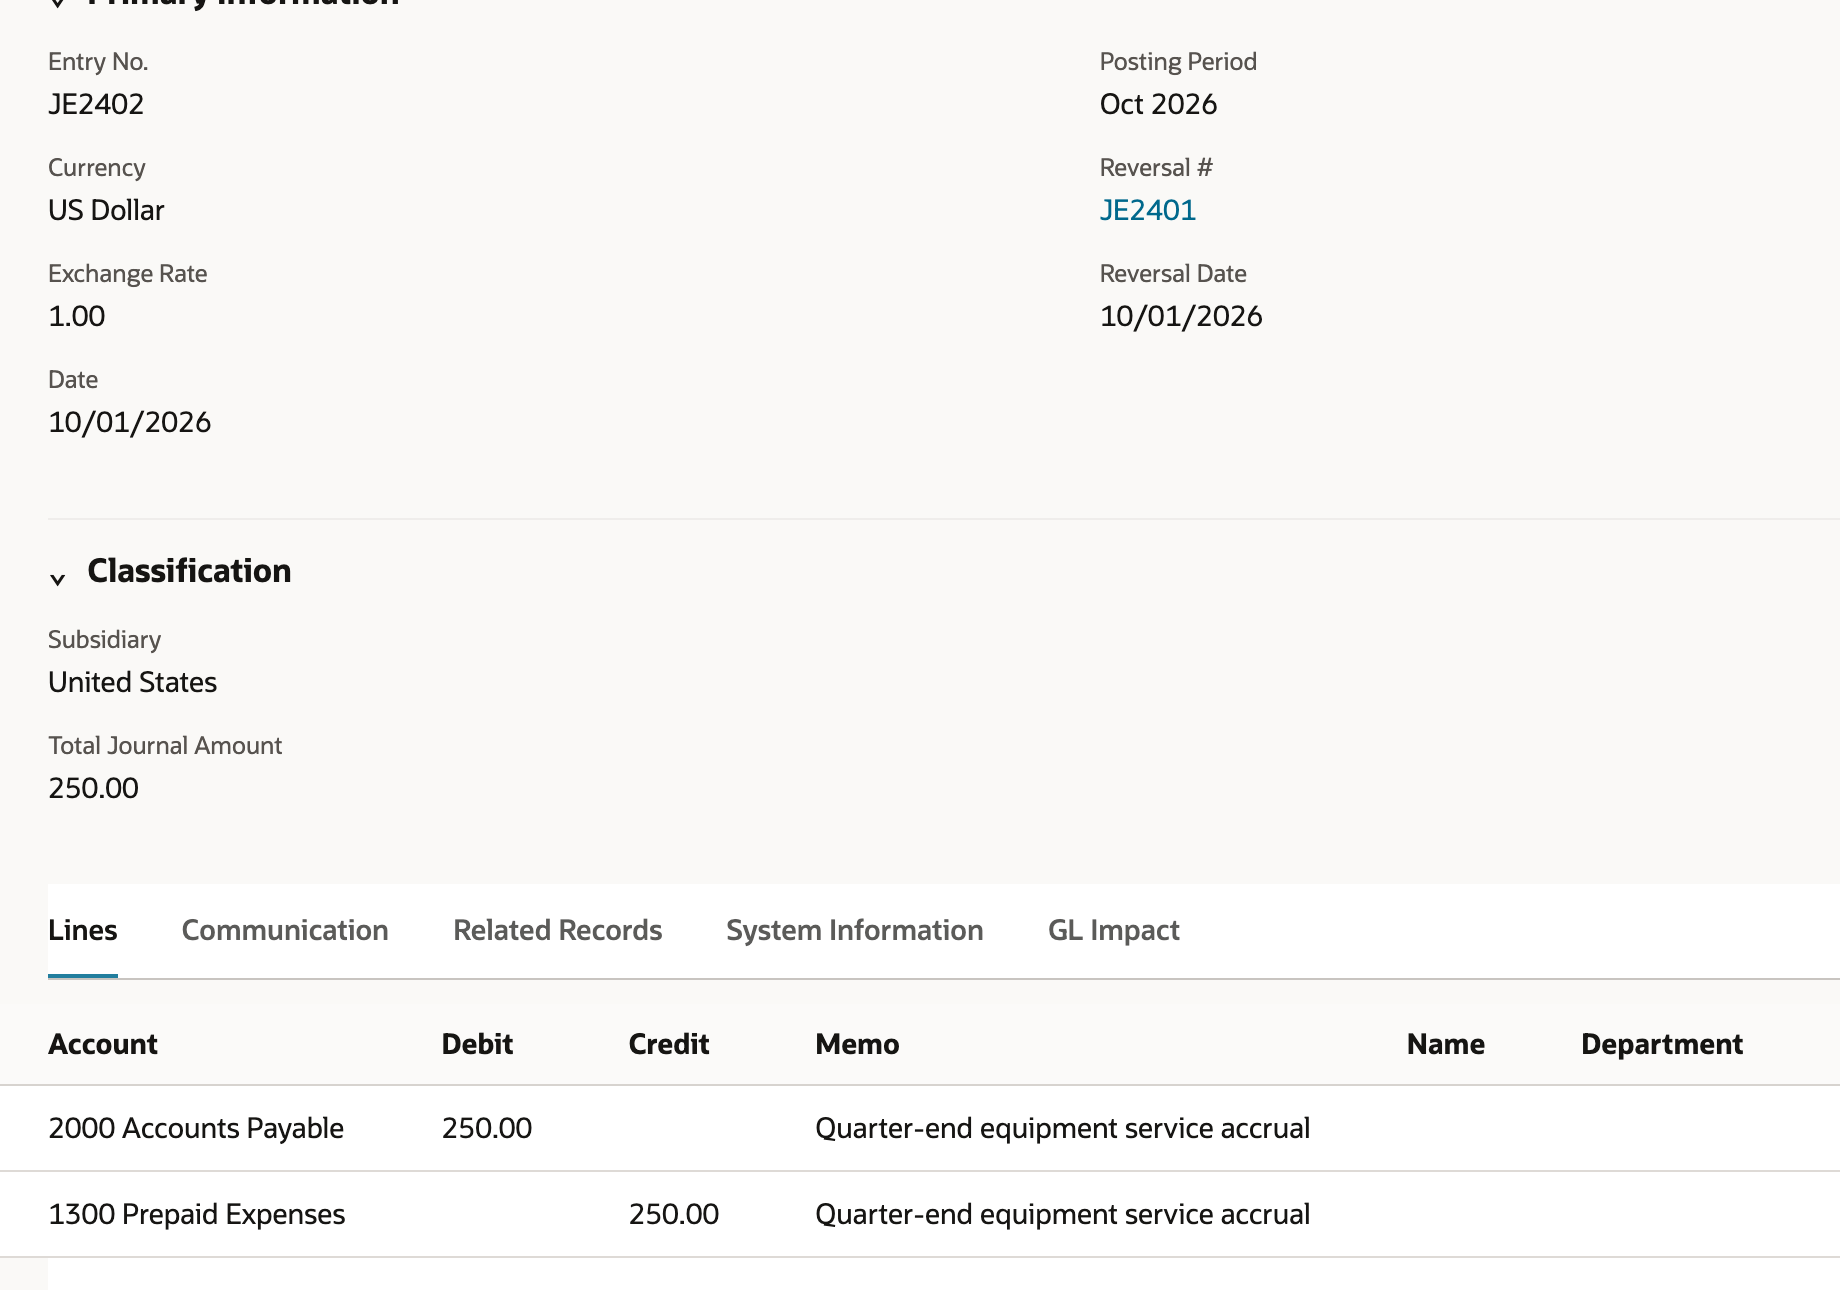1840x1290 pixels.
Task: Click the Credit column header
Action: [x=669, y=1044]
